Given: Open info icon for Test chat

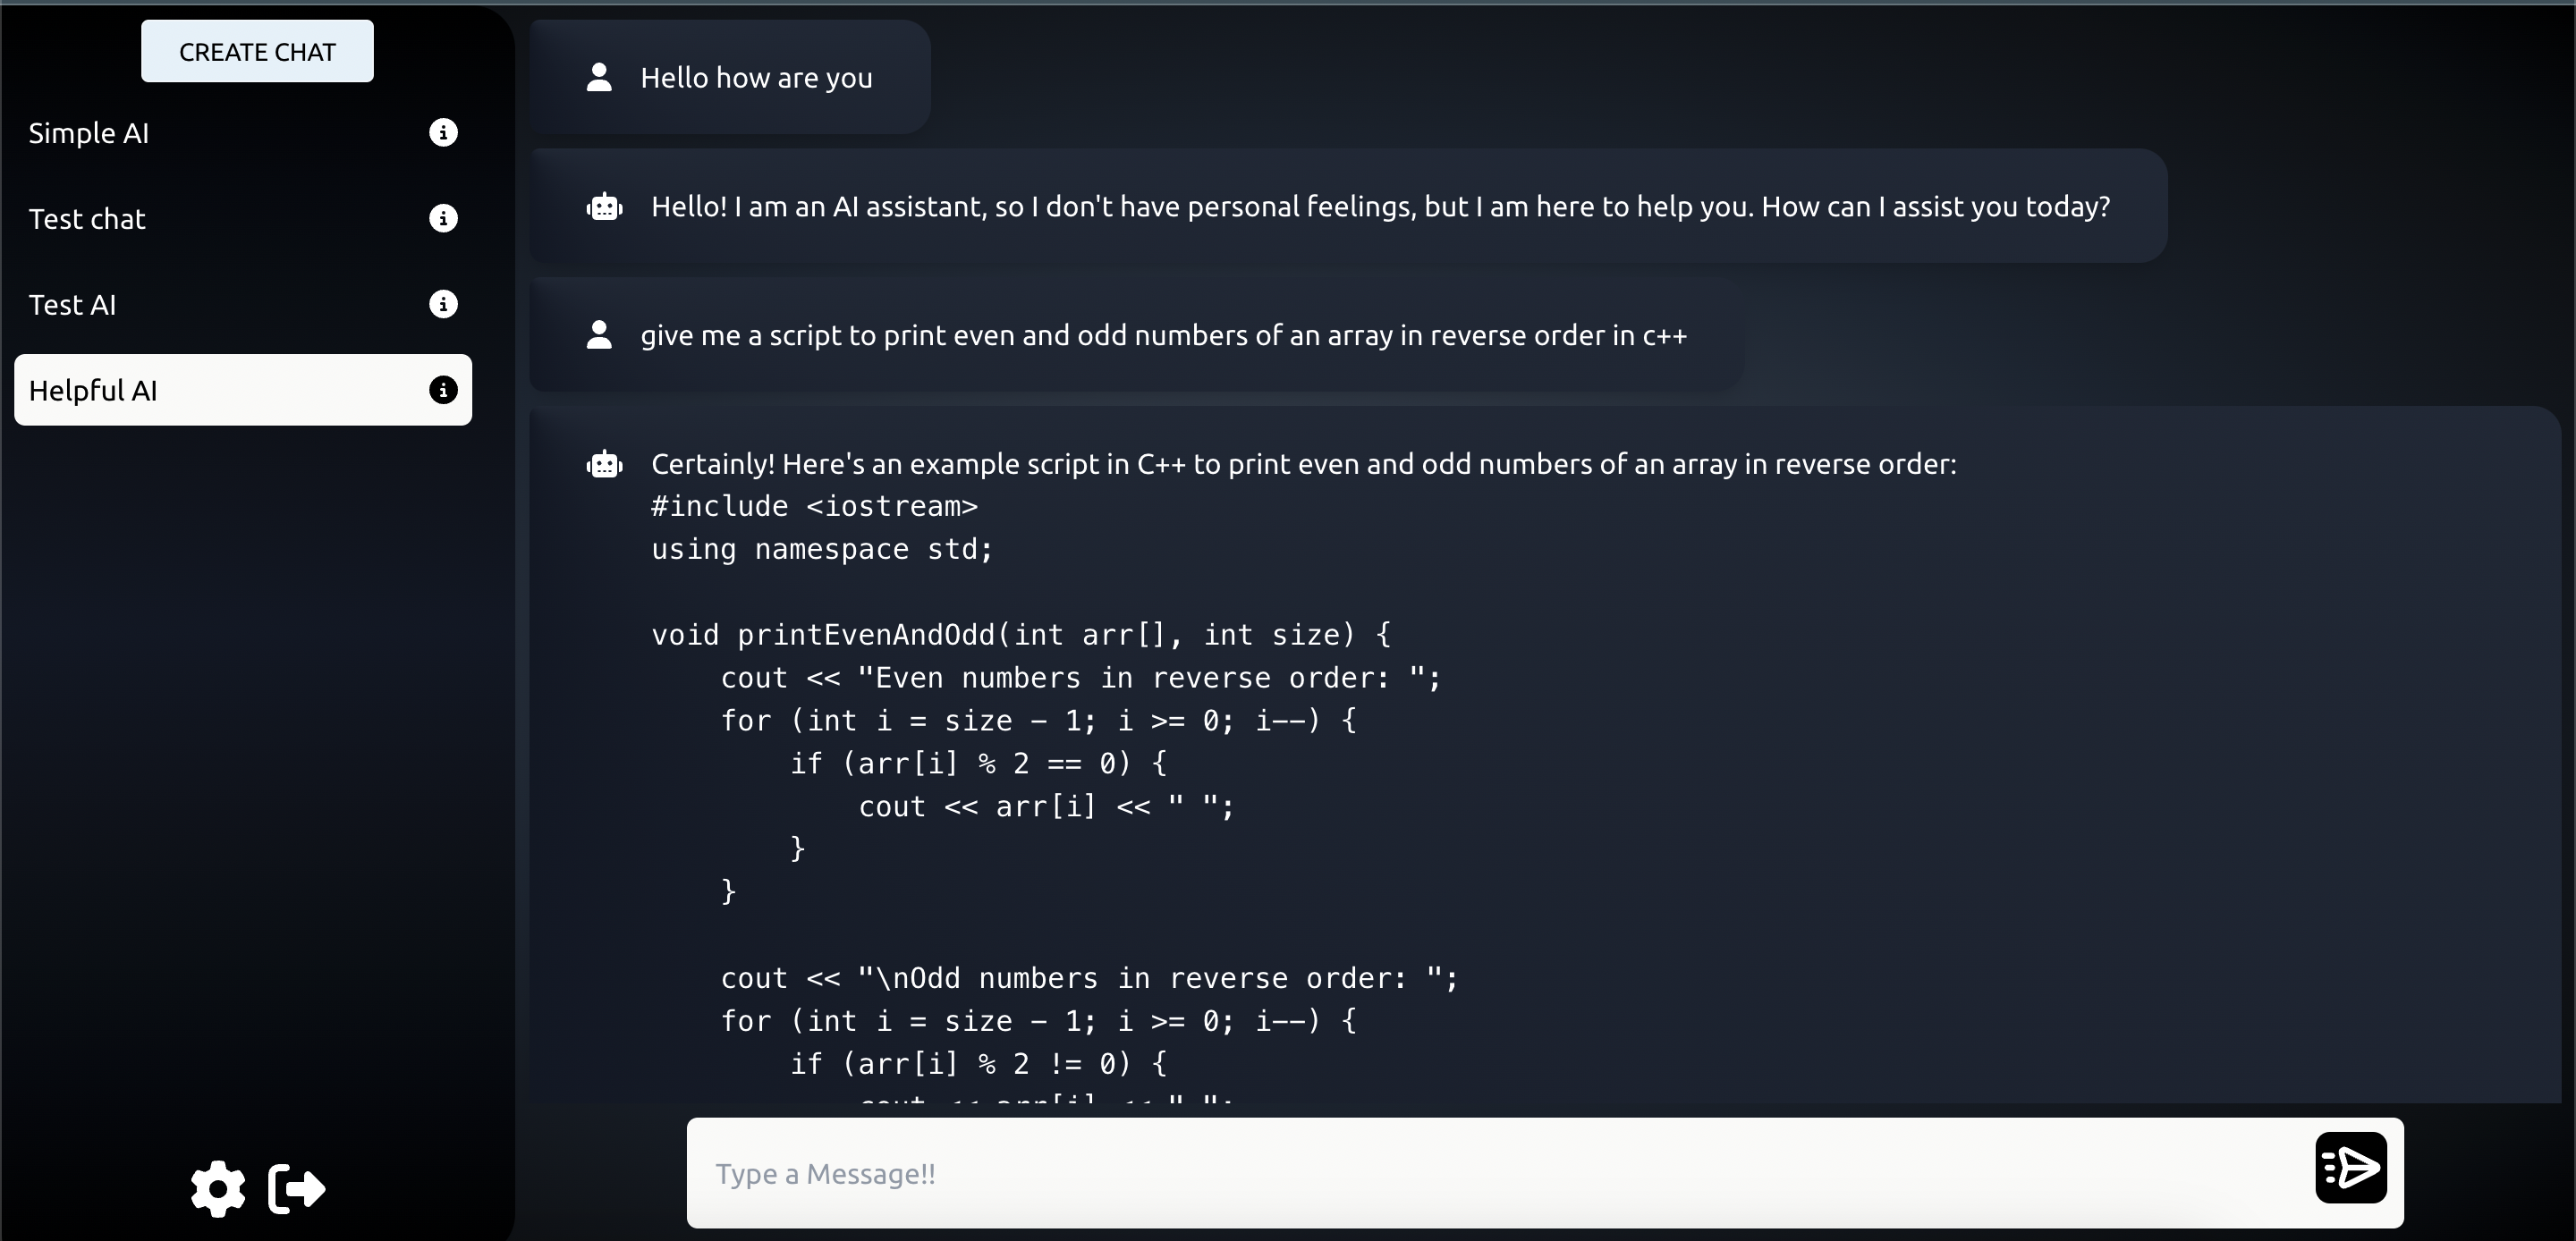Looking at the screenshot, I should 443,218.
